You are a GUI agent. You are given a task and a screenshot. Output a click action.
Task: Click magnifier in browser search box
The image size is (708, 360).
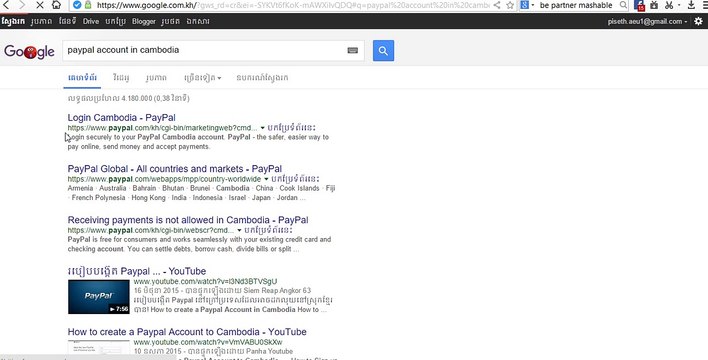tap(623, 5)
